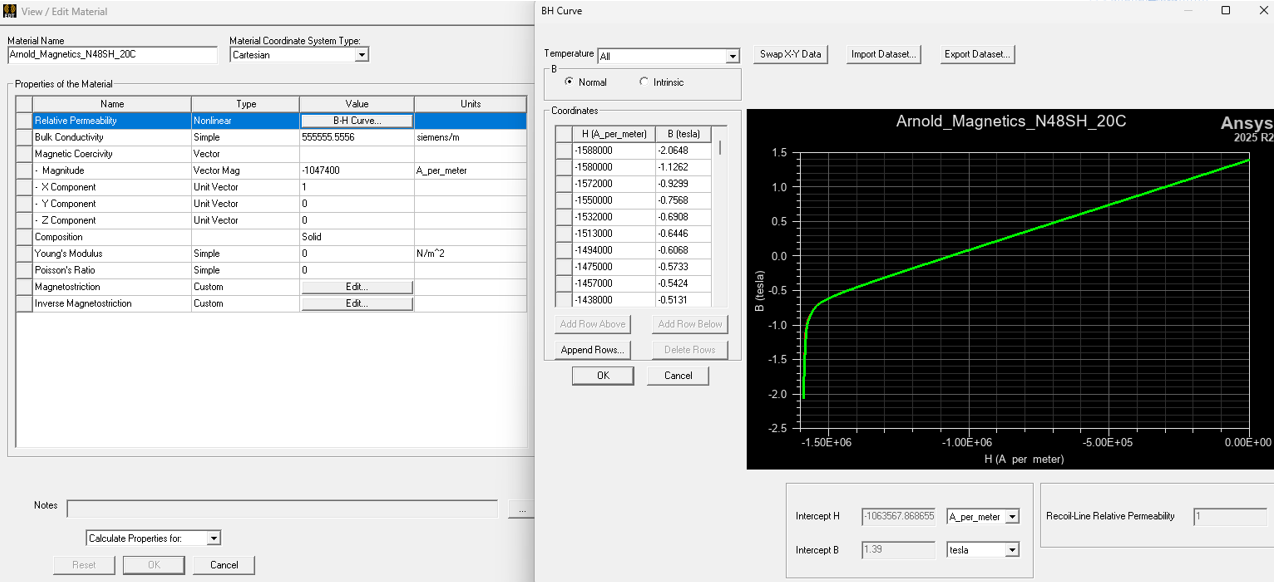This screenshot has width=1274, height=582.
Task: Select the Normal B radio button
Action: (569, 82)
